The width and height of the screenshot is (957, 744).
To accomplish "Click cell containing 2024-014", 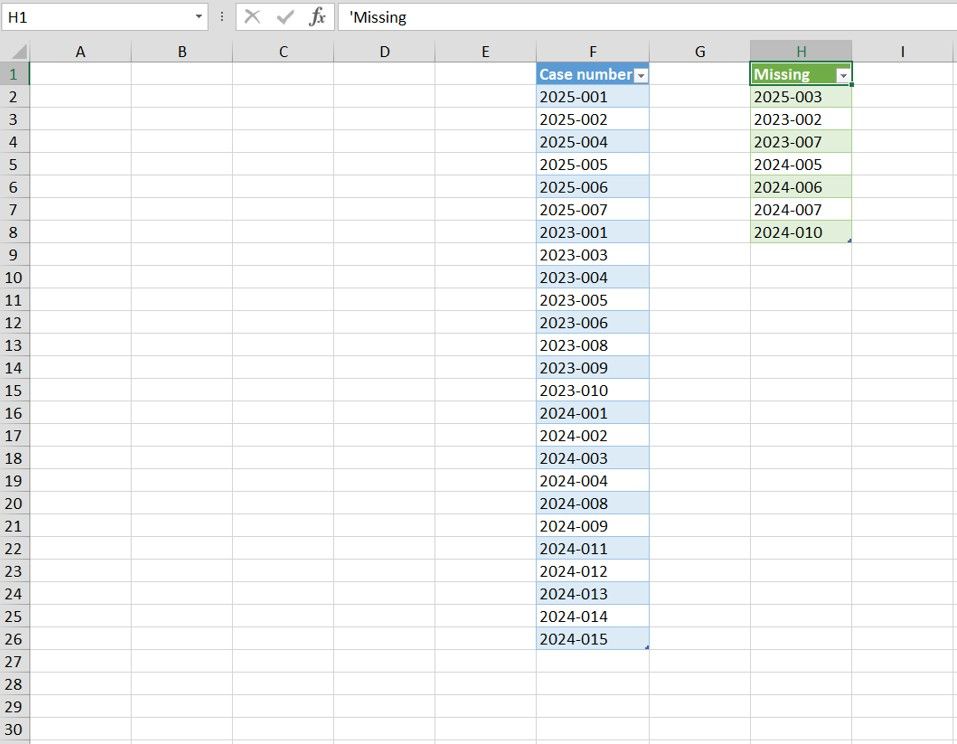I will coord(593,616).
